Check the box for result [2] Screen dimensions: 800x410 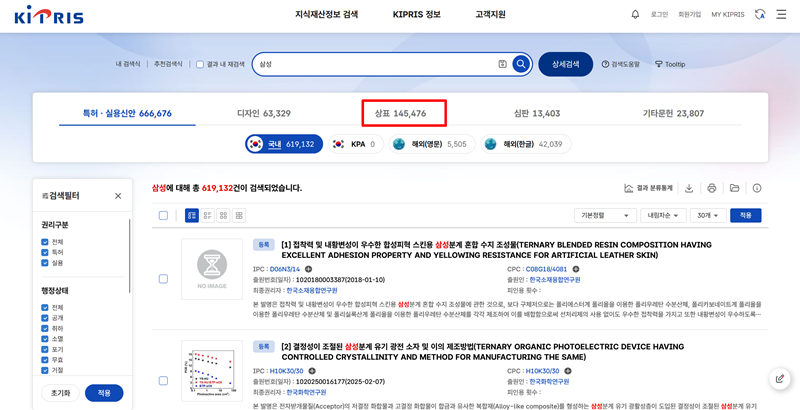[163, 380]
